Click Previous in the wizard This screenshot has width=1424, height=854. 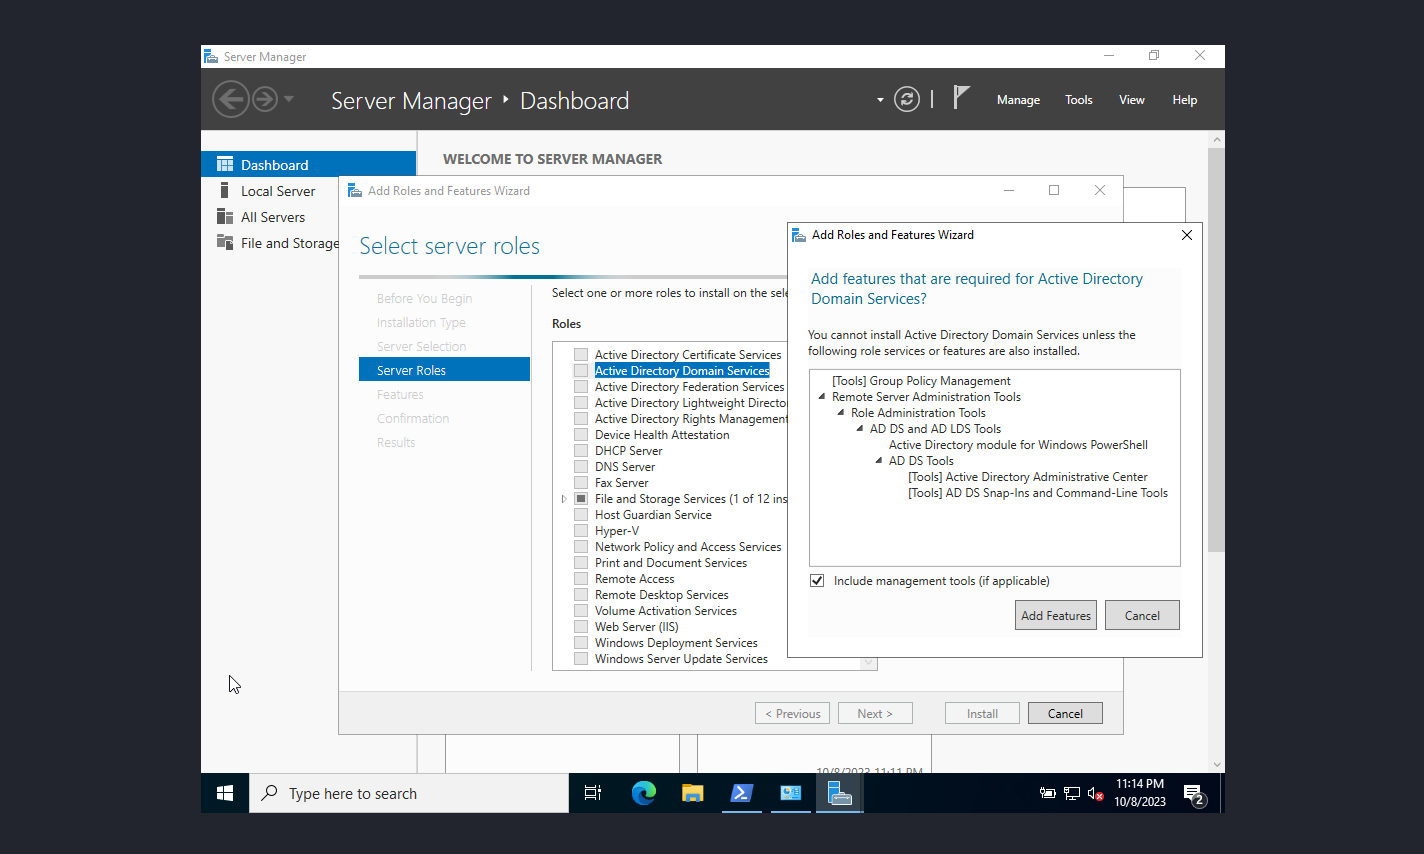pyautogui.click(x=793, y=713)
